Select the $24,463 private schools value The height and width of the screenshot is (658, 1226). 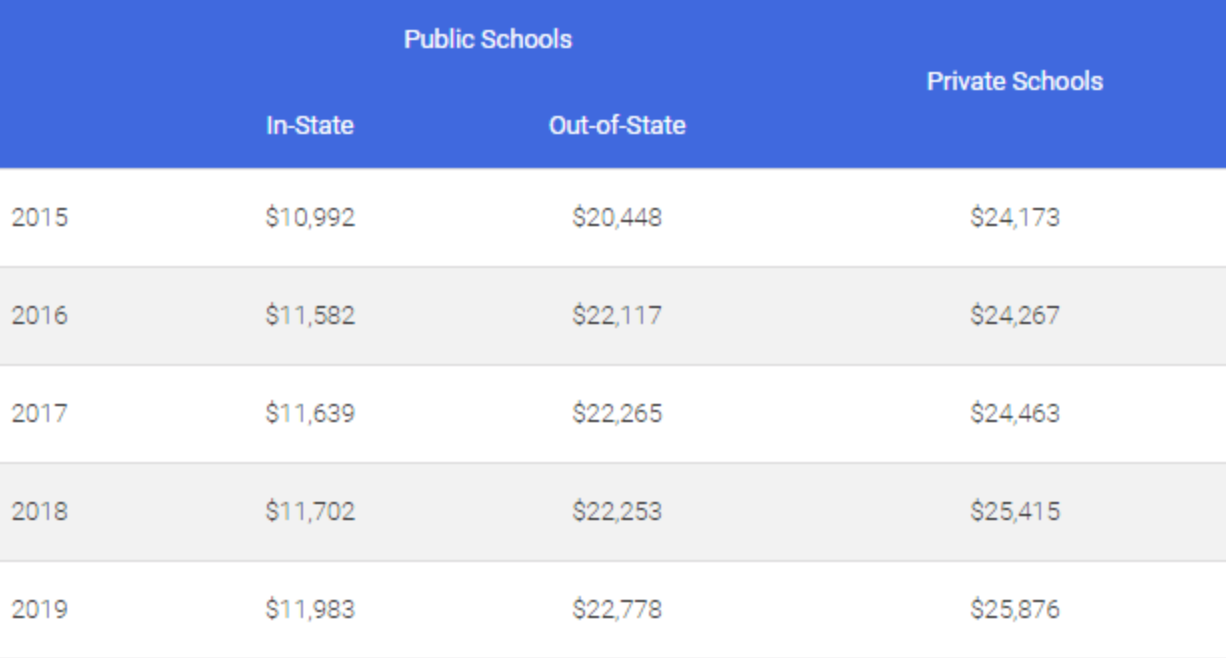point(1014,413)
